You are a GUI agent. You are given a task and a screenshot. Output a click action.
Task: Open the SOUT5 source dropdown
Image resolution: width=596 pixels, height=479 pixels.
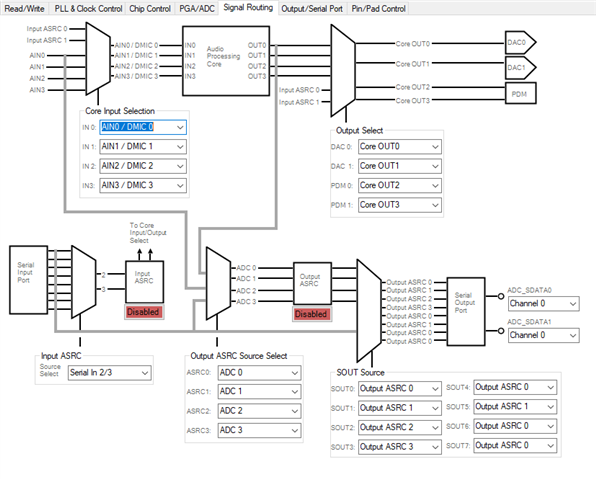click(x=515, y=406)
